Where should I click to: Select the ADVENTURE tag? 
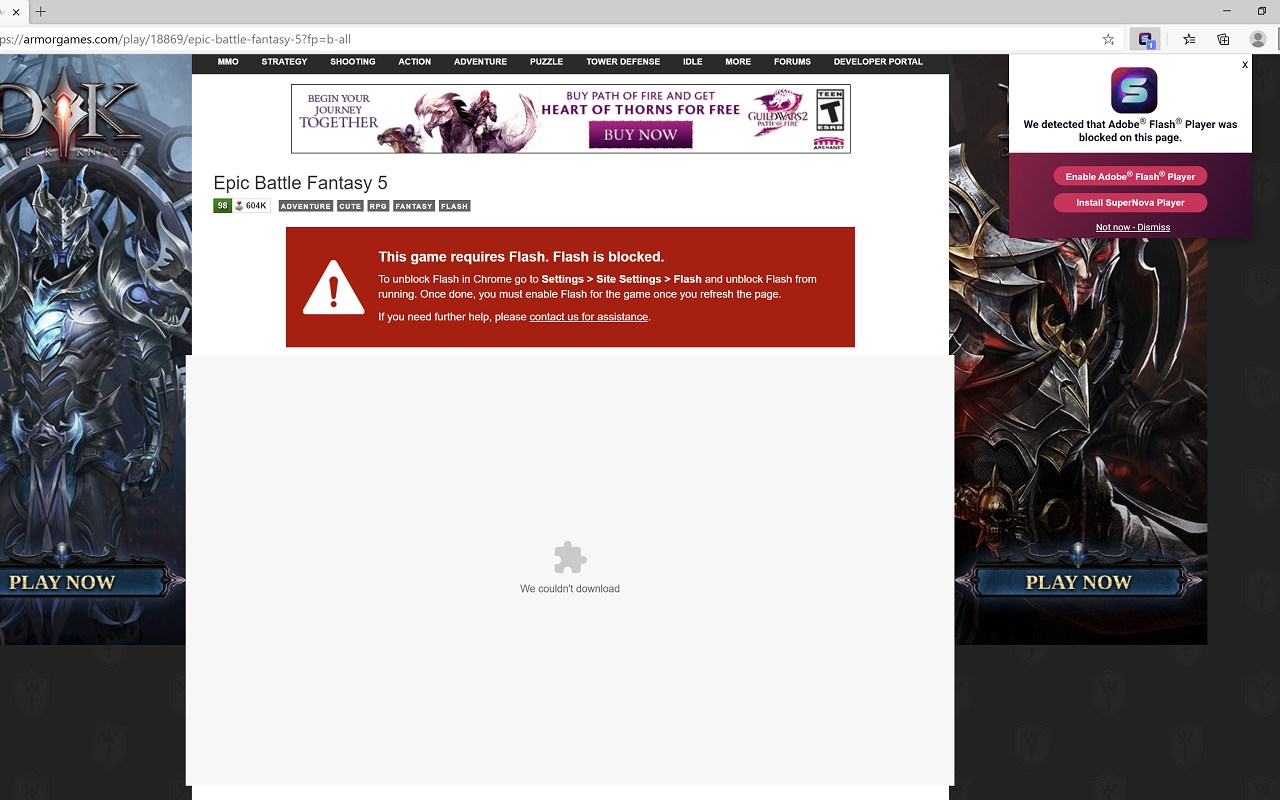pyautogui.click(x=305, y=206)
